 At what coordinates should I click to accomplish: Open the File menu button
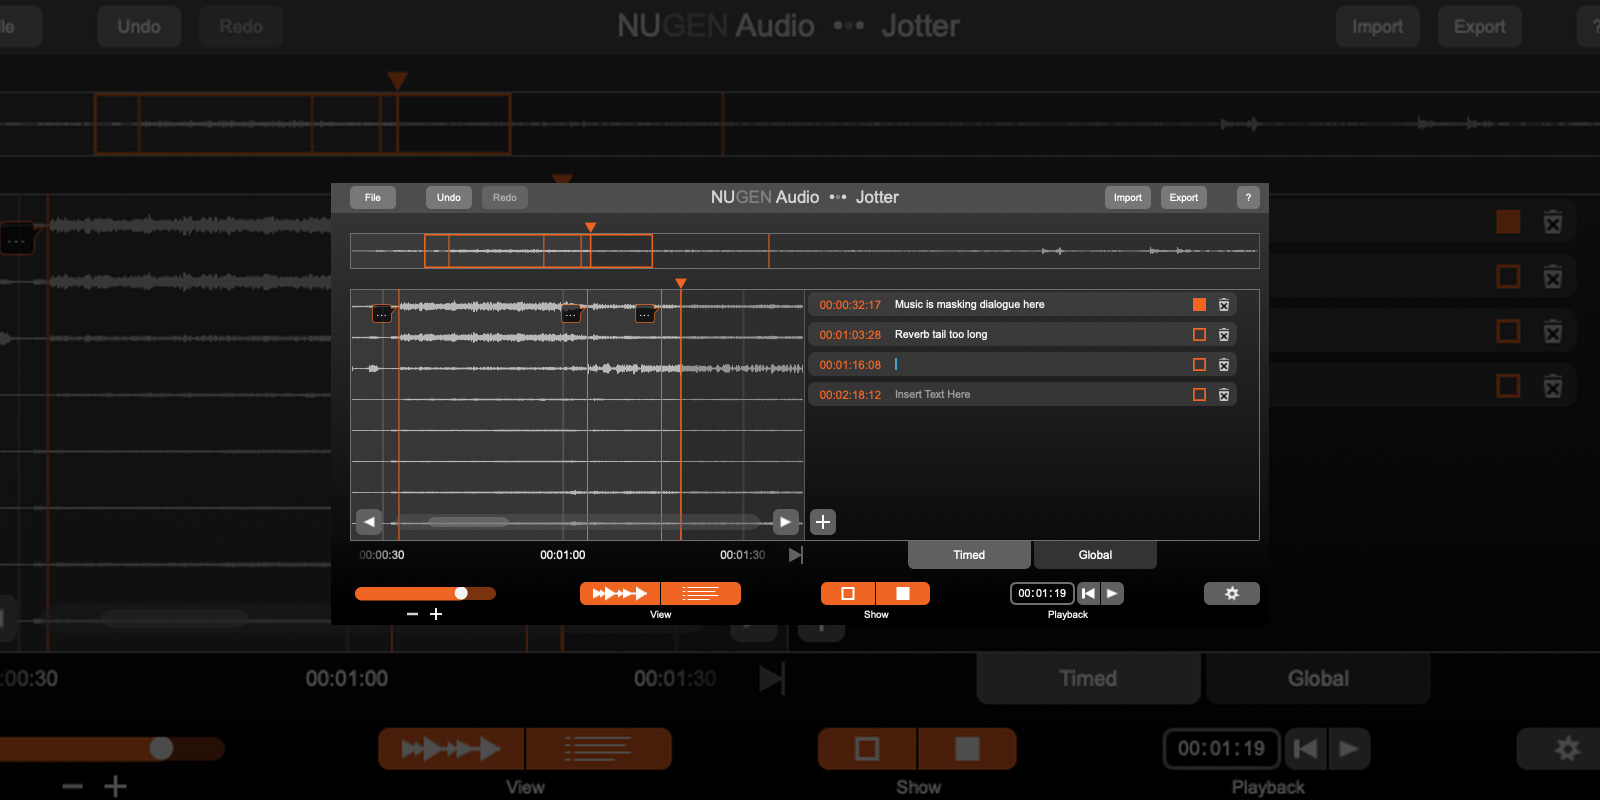coord(373,198)
